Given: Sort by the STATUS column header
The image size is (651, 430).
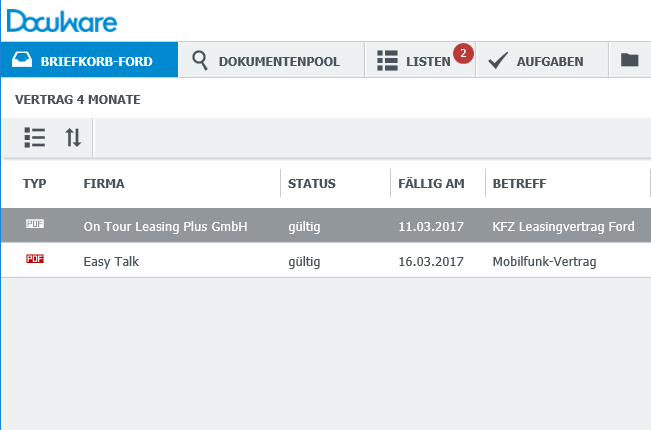Looking at the screenshot, I should (x=311, y=183).
